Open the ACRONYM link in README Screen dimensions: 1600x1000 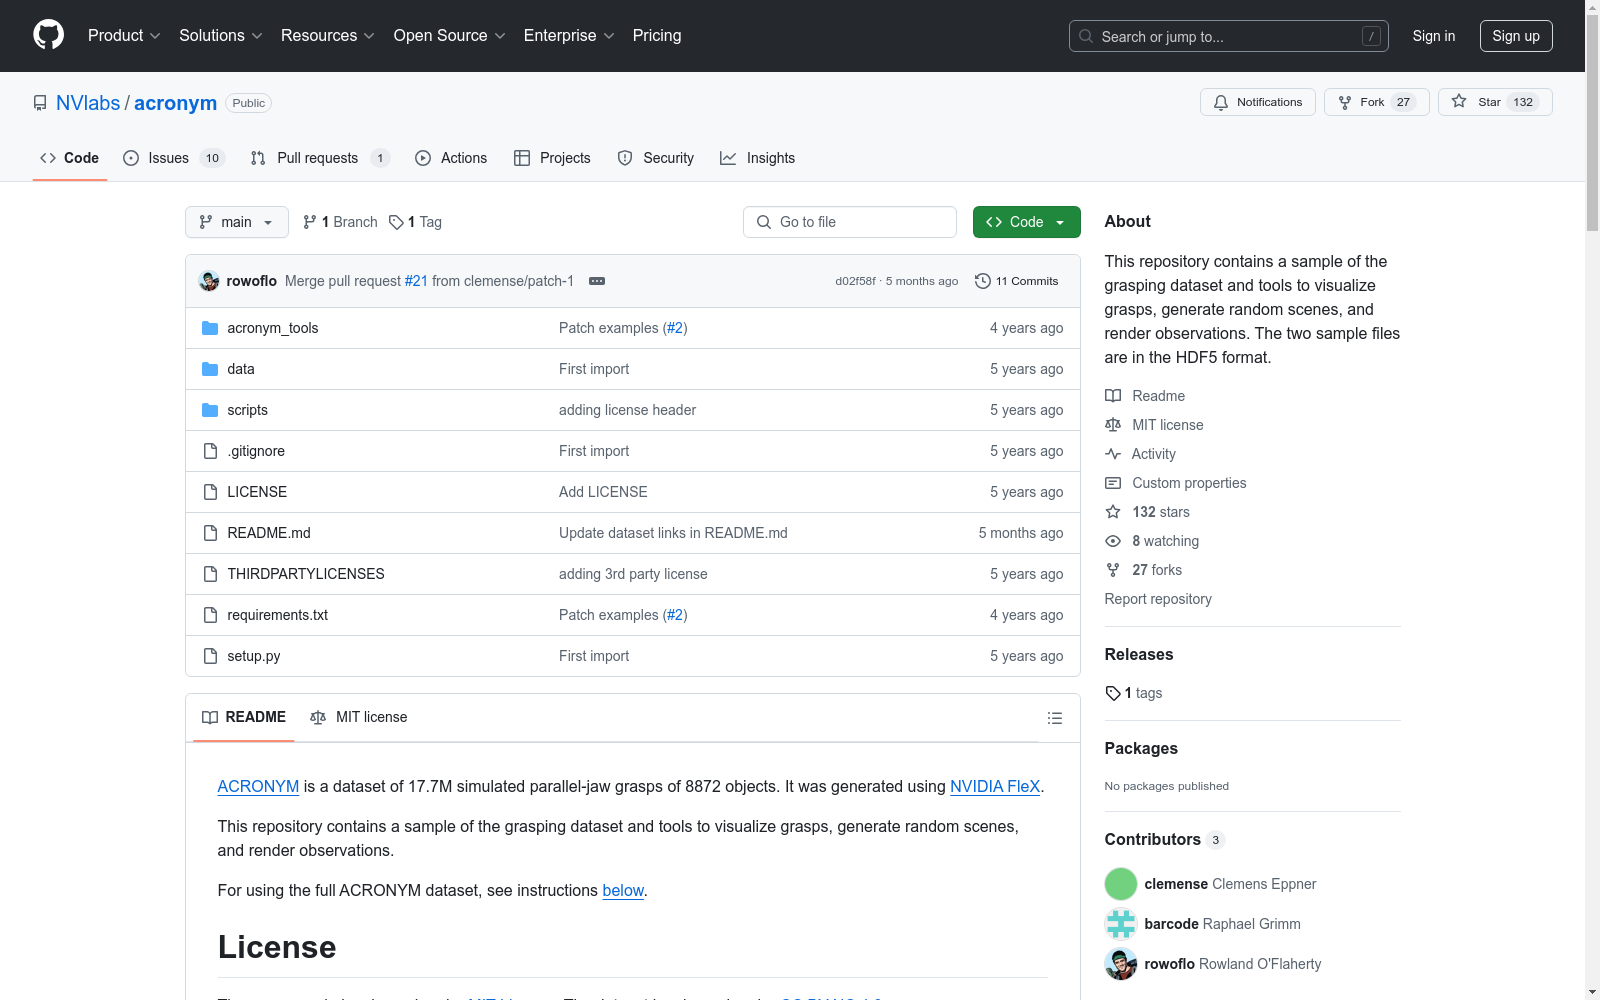(x=258, y=787)
